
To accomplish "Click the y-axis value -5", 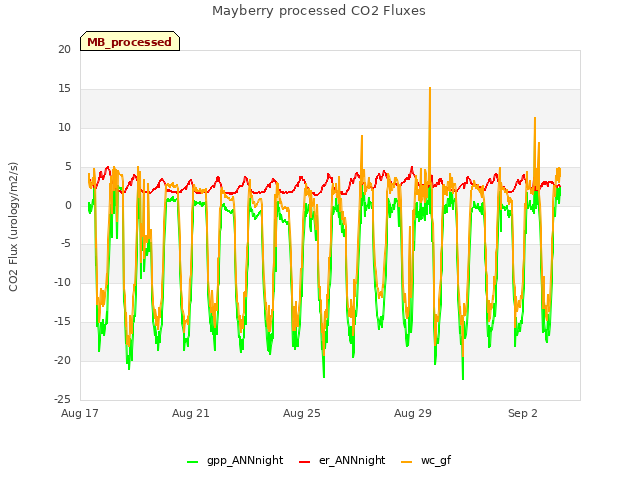I will pos(65,244).
